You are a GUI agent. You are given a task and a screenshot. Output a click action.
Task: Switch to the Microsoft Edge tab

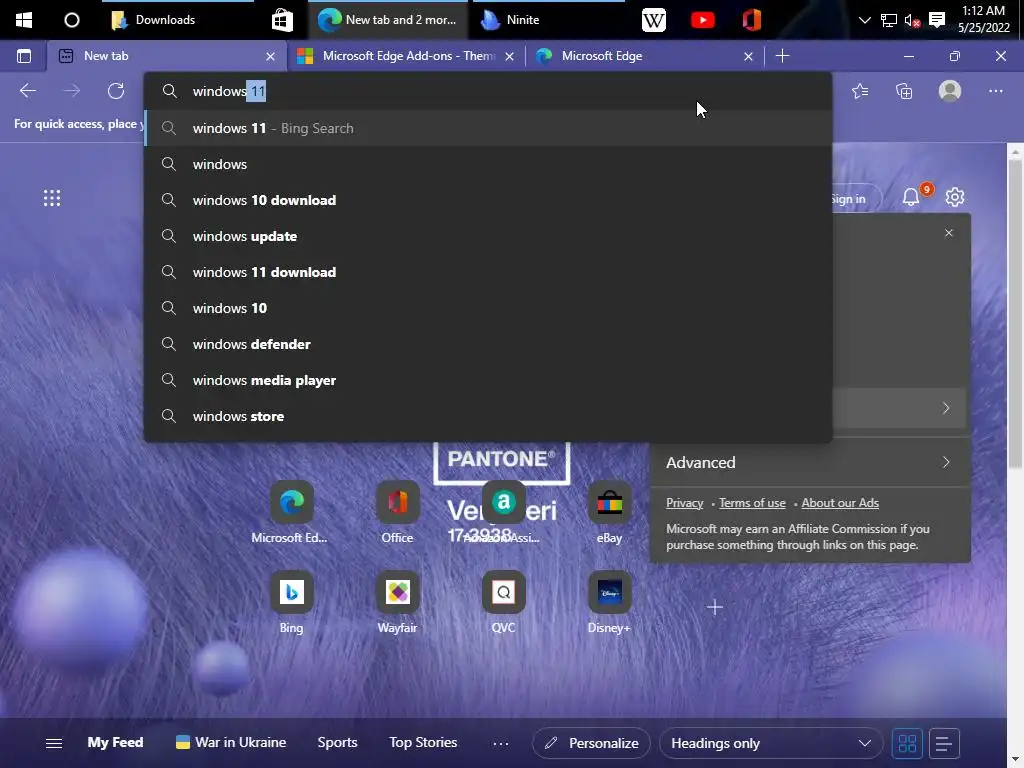pyautogui.click(x=643, y=56)
